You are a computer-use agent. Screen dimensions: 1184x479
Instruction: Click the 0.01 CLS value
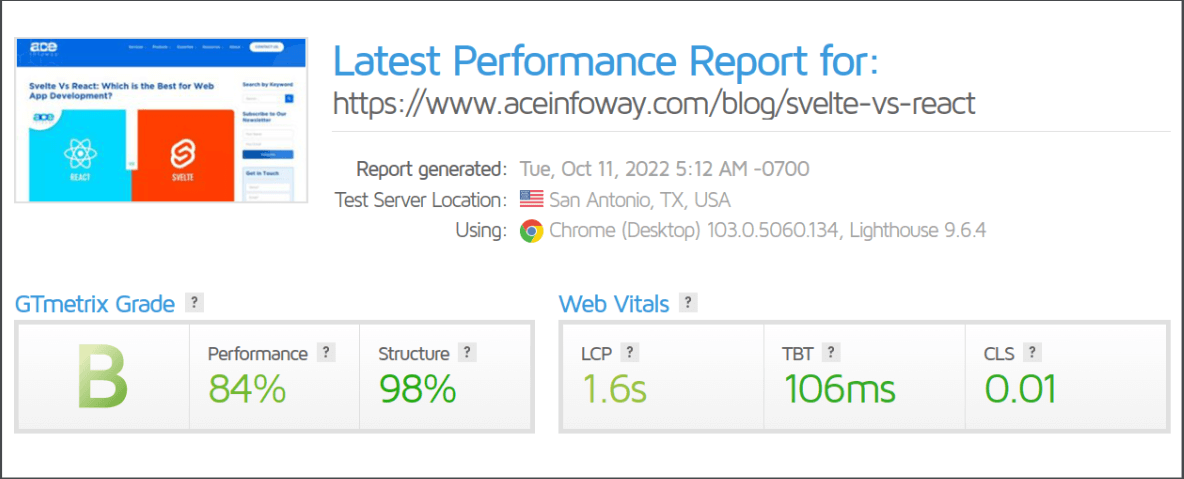[x=1019, y=388]
